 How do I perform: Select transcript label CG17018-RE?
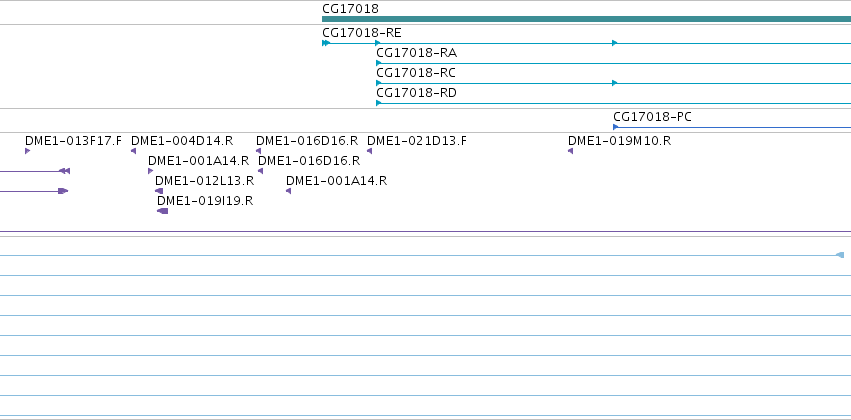pos(361,33)
